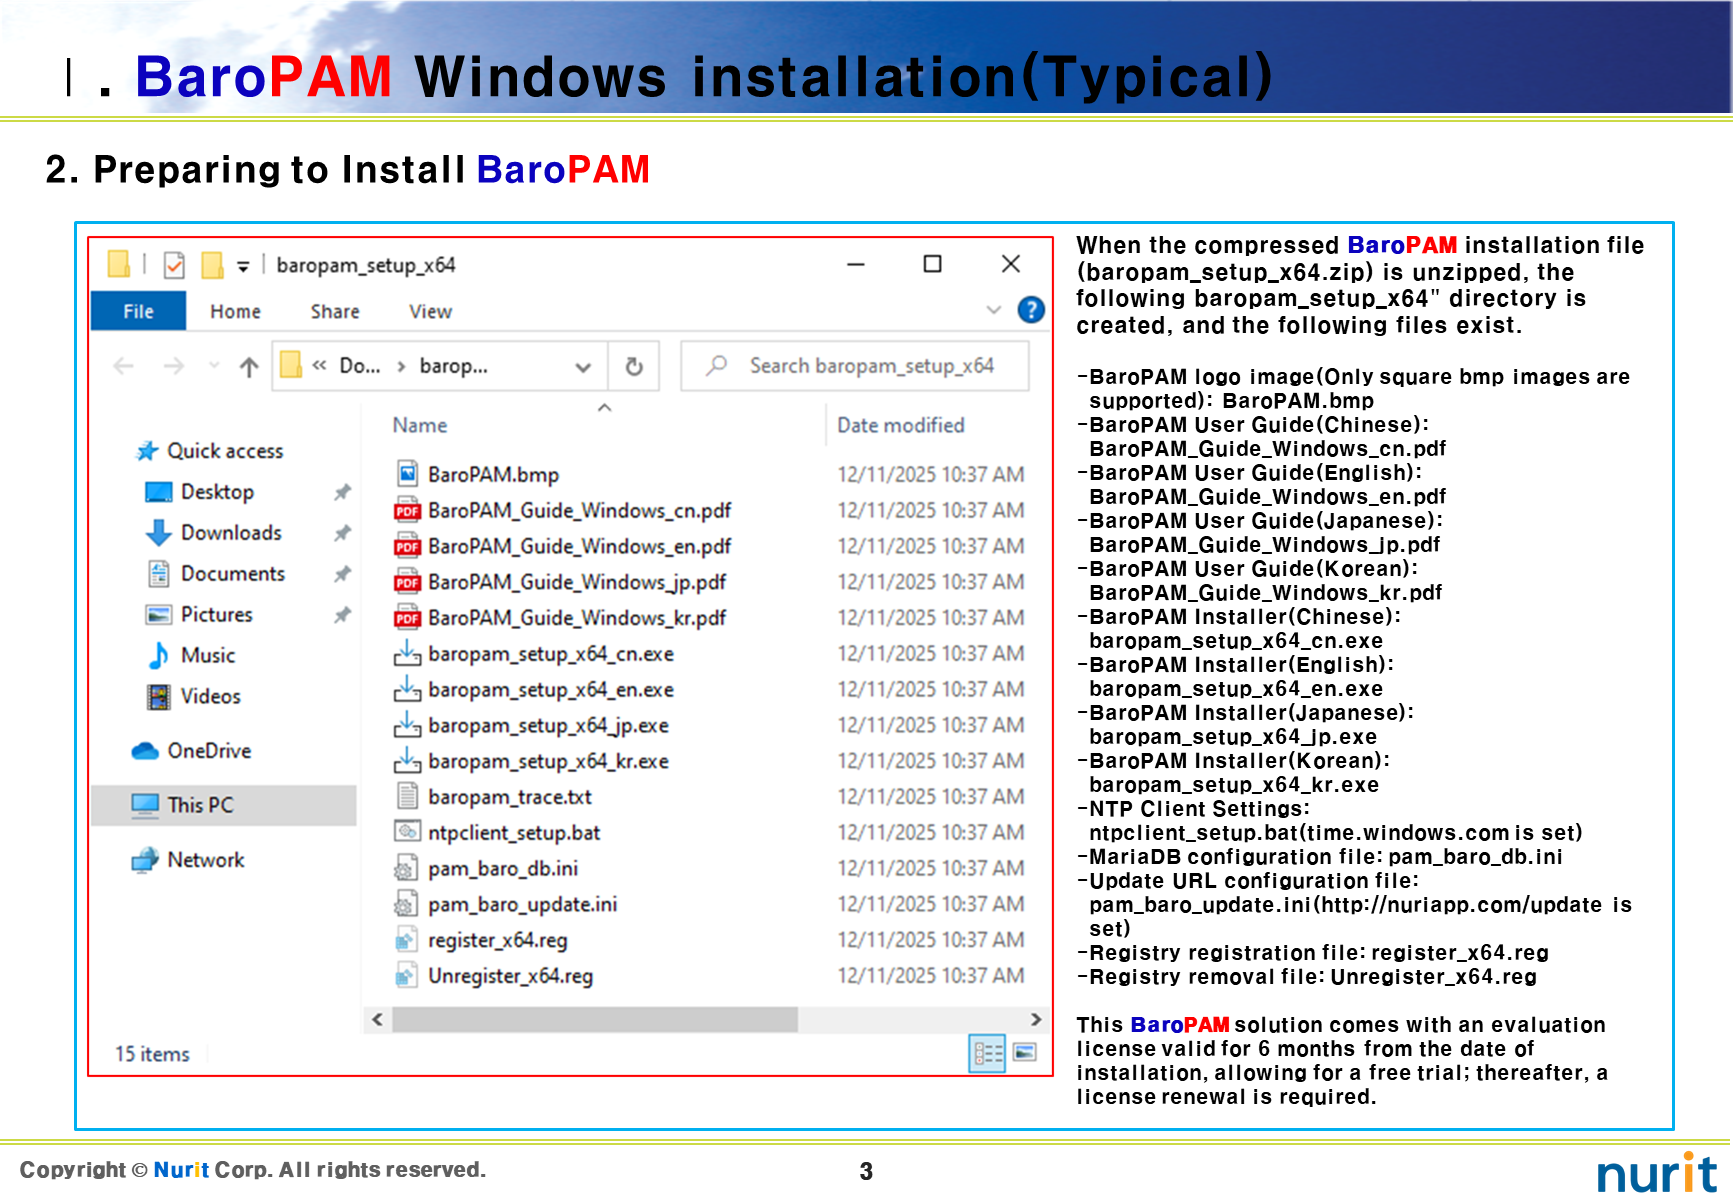Expand the address bar history dropdown
This screenshot has height=1200, width=1733.
583,367
